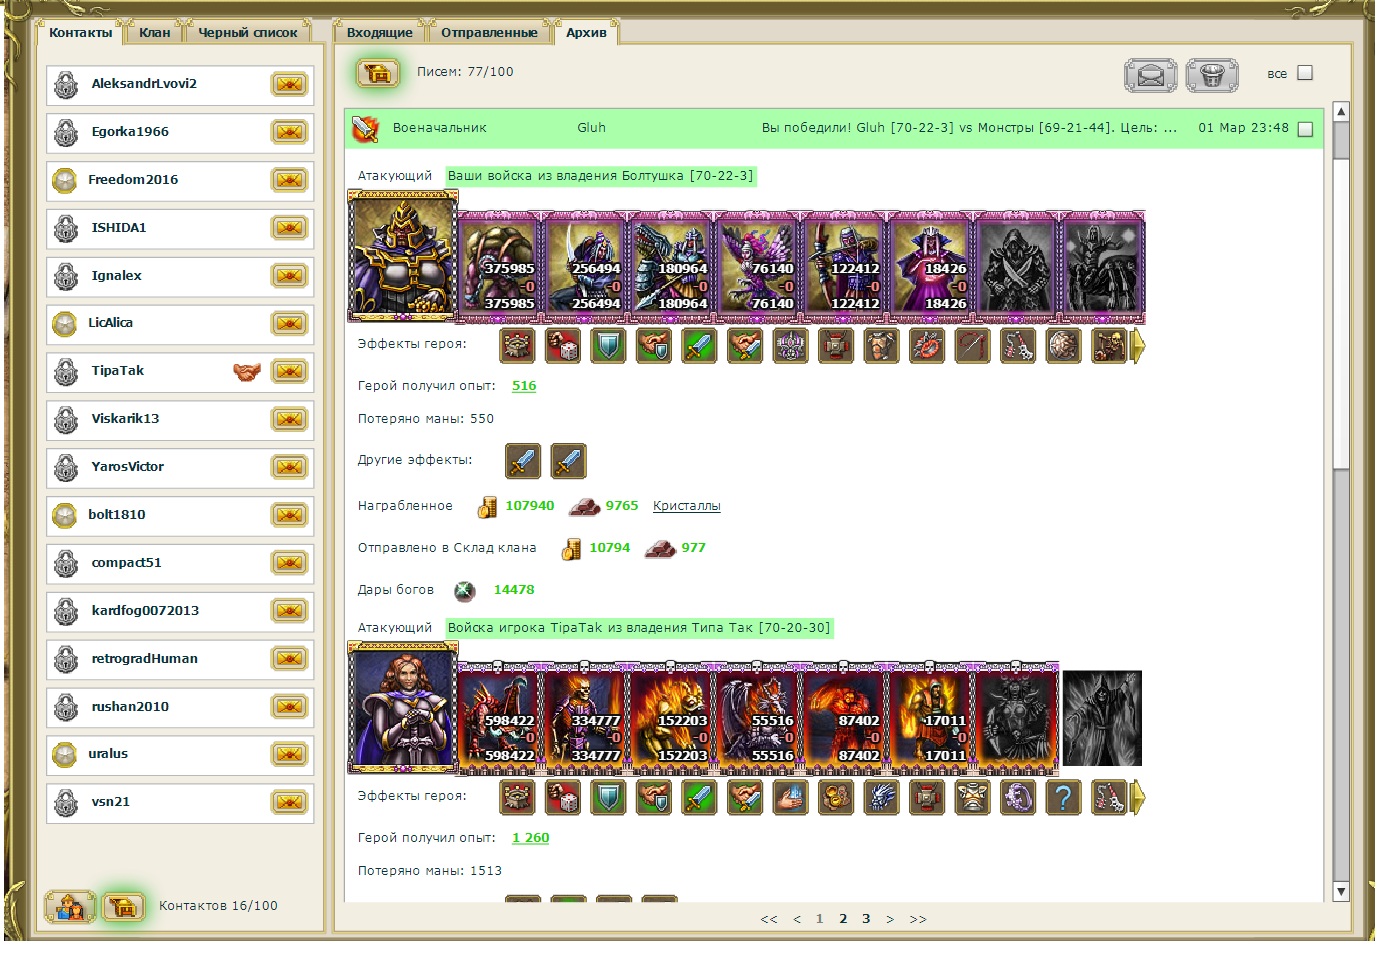Screen dimensions: 1384x954
Task: Message LicAlica with the envelope icon
Action: click(x=290, y=323)
